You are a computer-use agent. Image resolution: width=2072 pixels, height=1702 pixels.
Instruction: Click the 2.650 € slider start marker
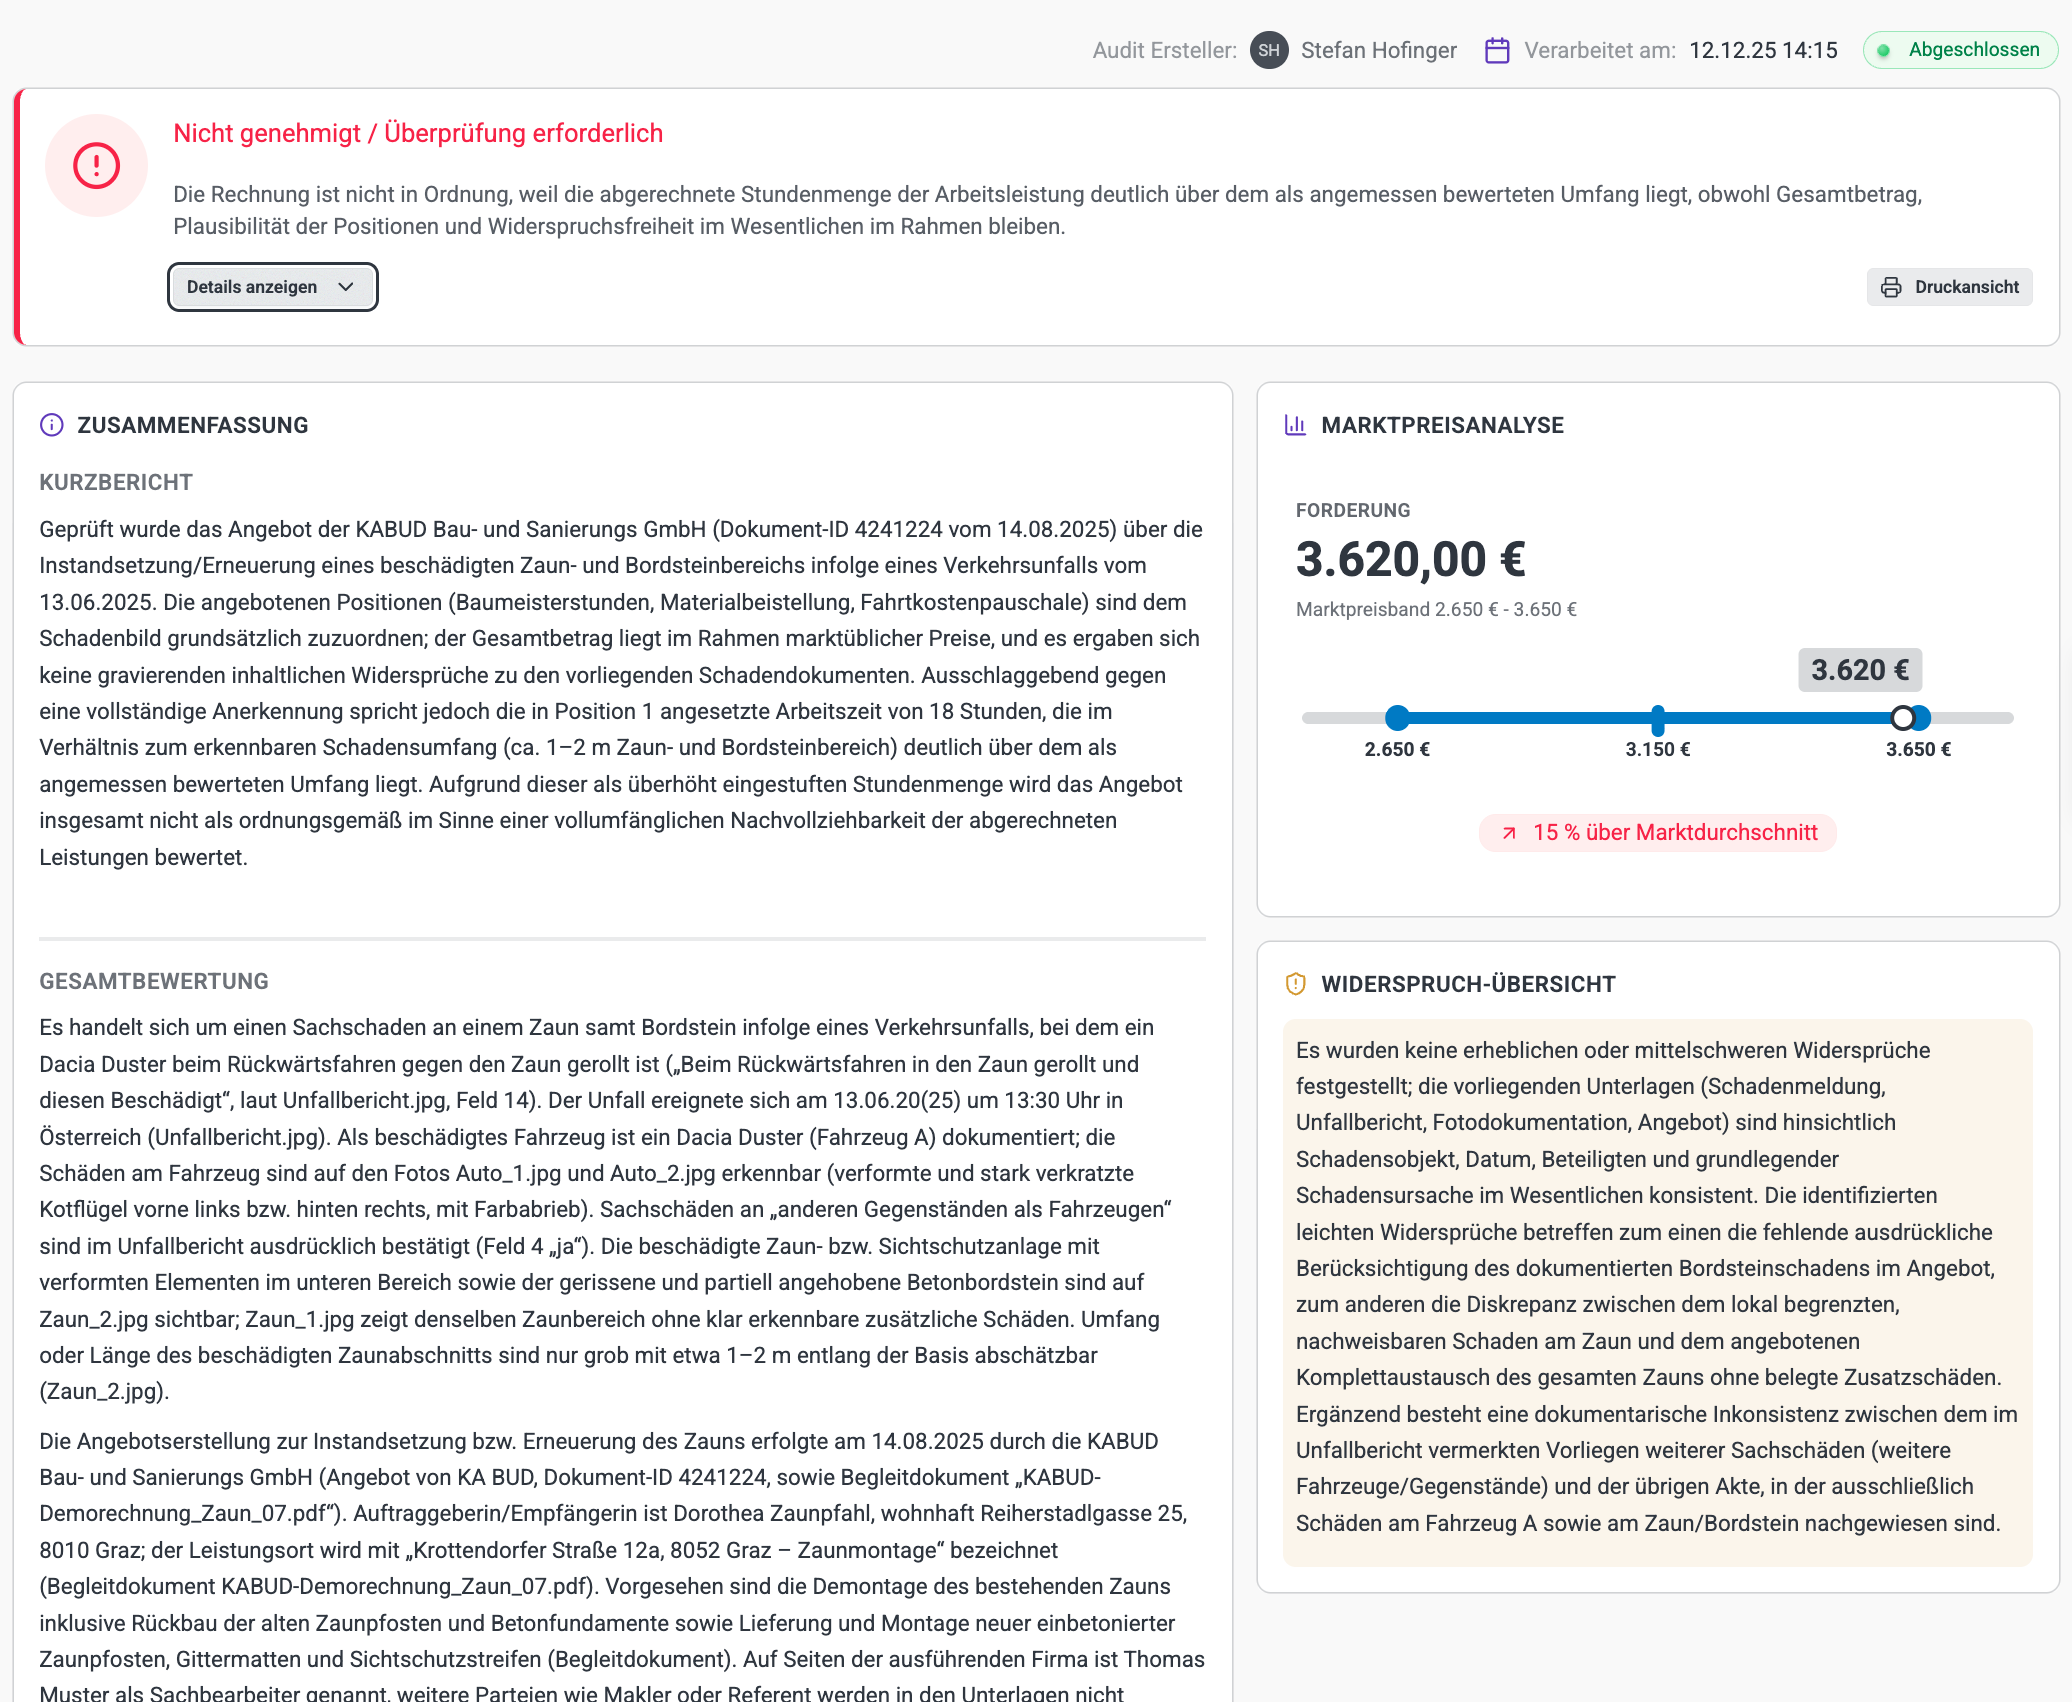tap(1397, 717)
